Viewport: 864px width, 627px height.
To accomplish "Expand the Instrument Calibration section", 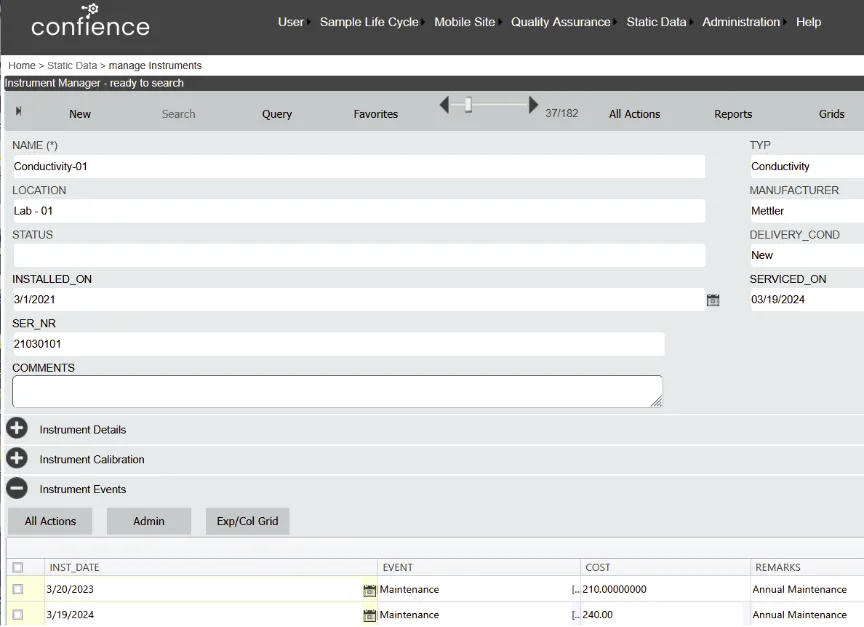I will coord(16,459).
